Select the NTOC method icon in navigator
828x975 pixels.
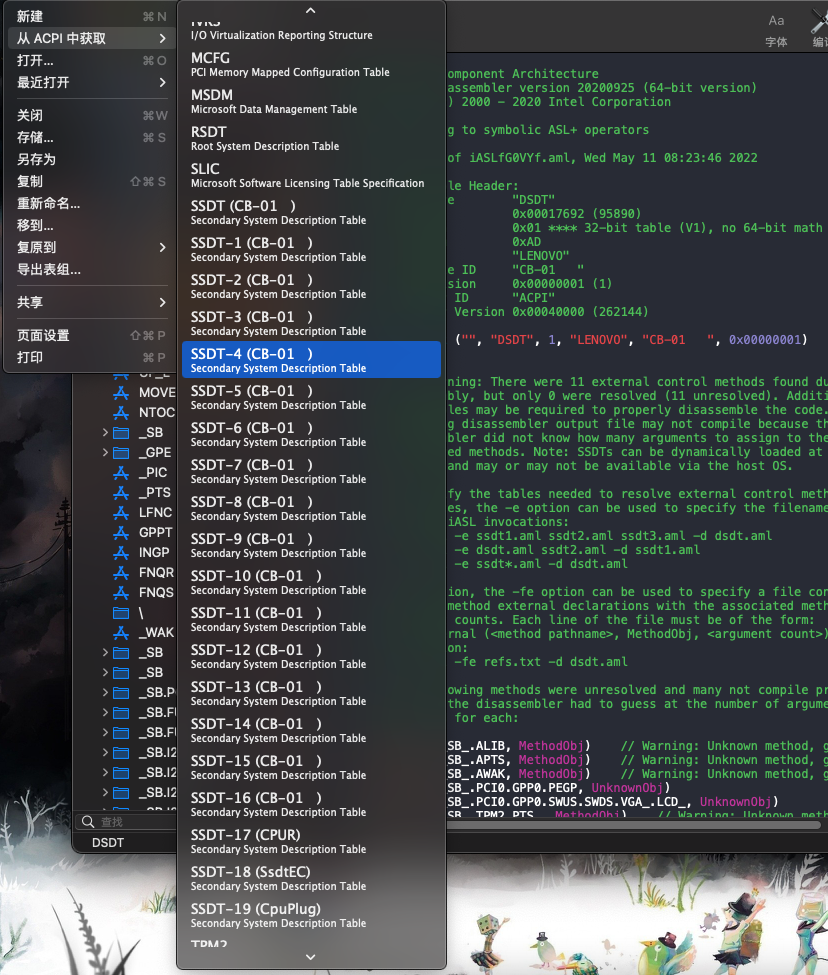pos(122,412)
